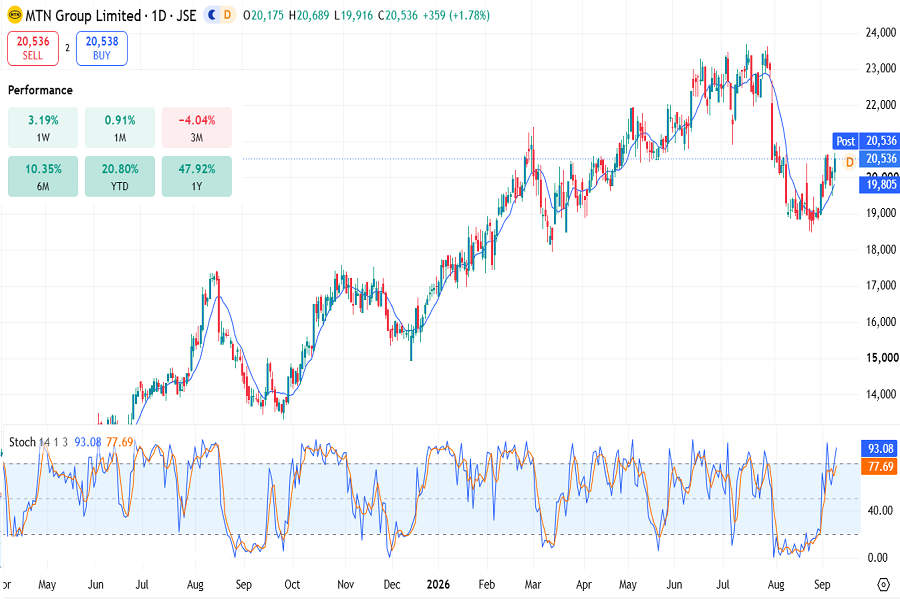
Task: Select the 3M performance tile
Action: [197, 127]
